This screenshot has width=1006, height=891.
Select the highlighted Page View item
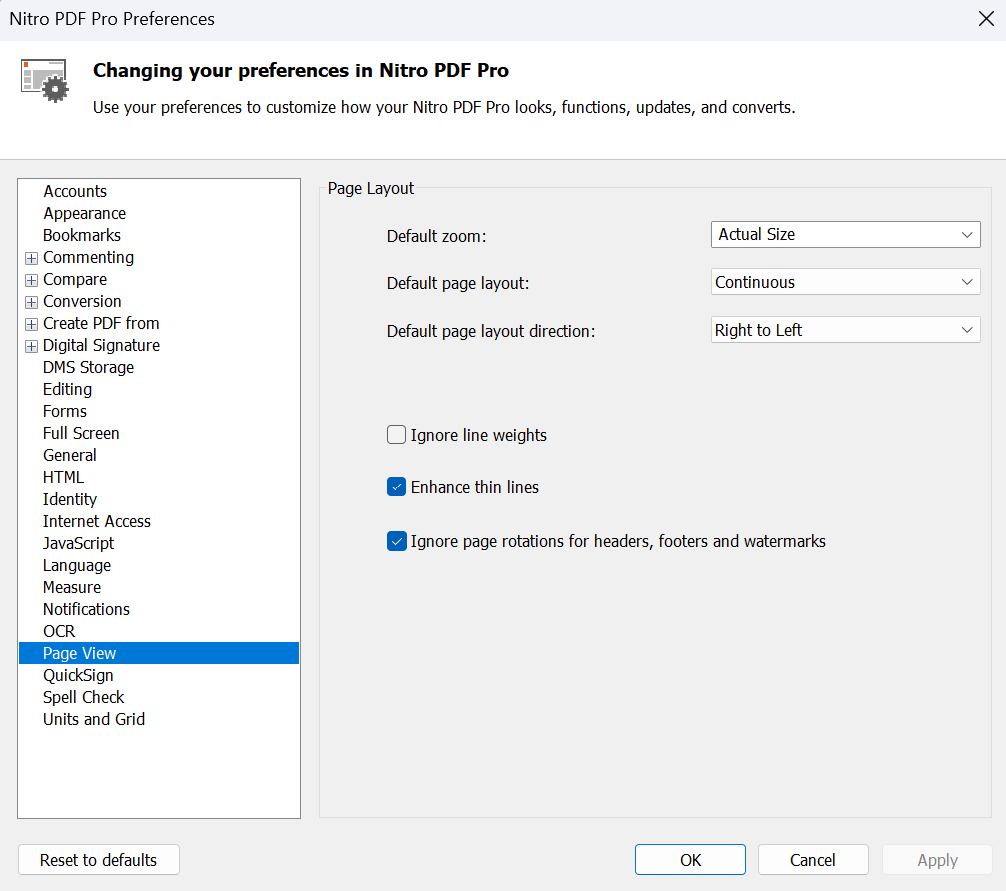pyautogui.click(x=159, y=653)
